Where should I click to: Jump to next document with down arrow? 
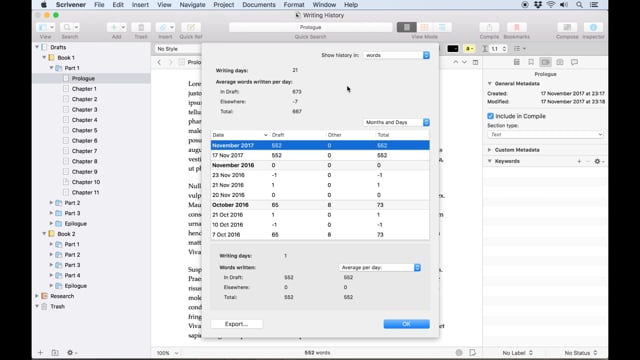click(464, 62)
